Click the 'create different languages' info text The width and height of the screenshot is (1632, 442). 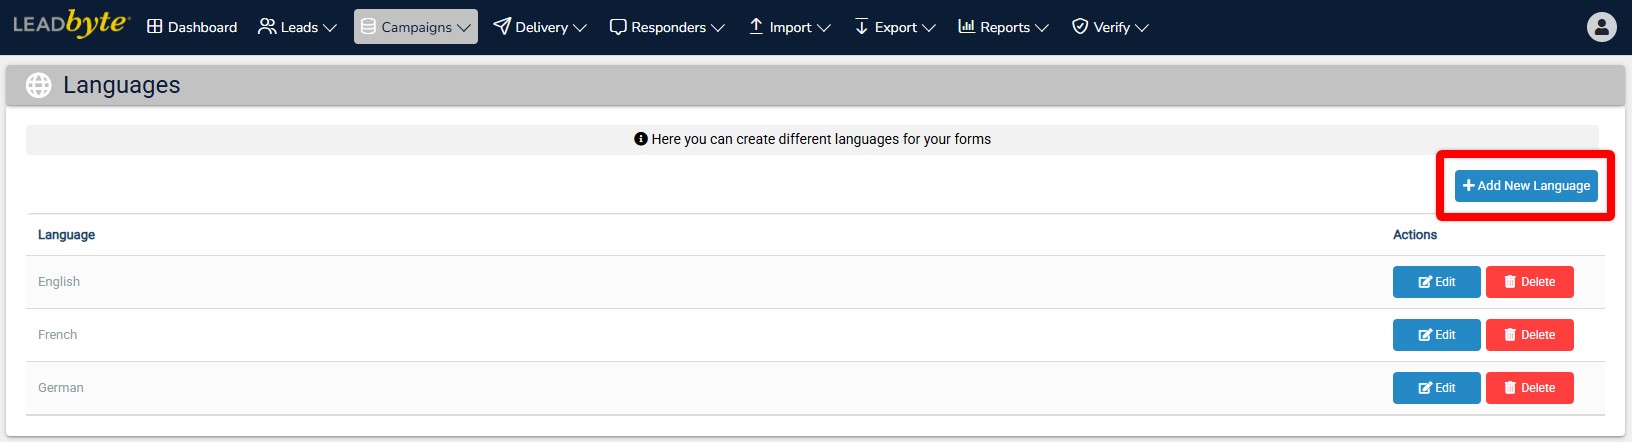pos(821,139)
